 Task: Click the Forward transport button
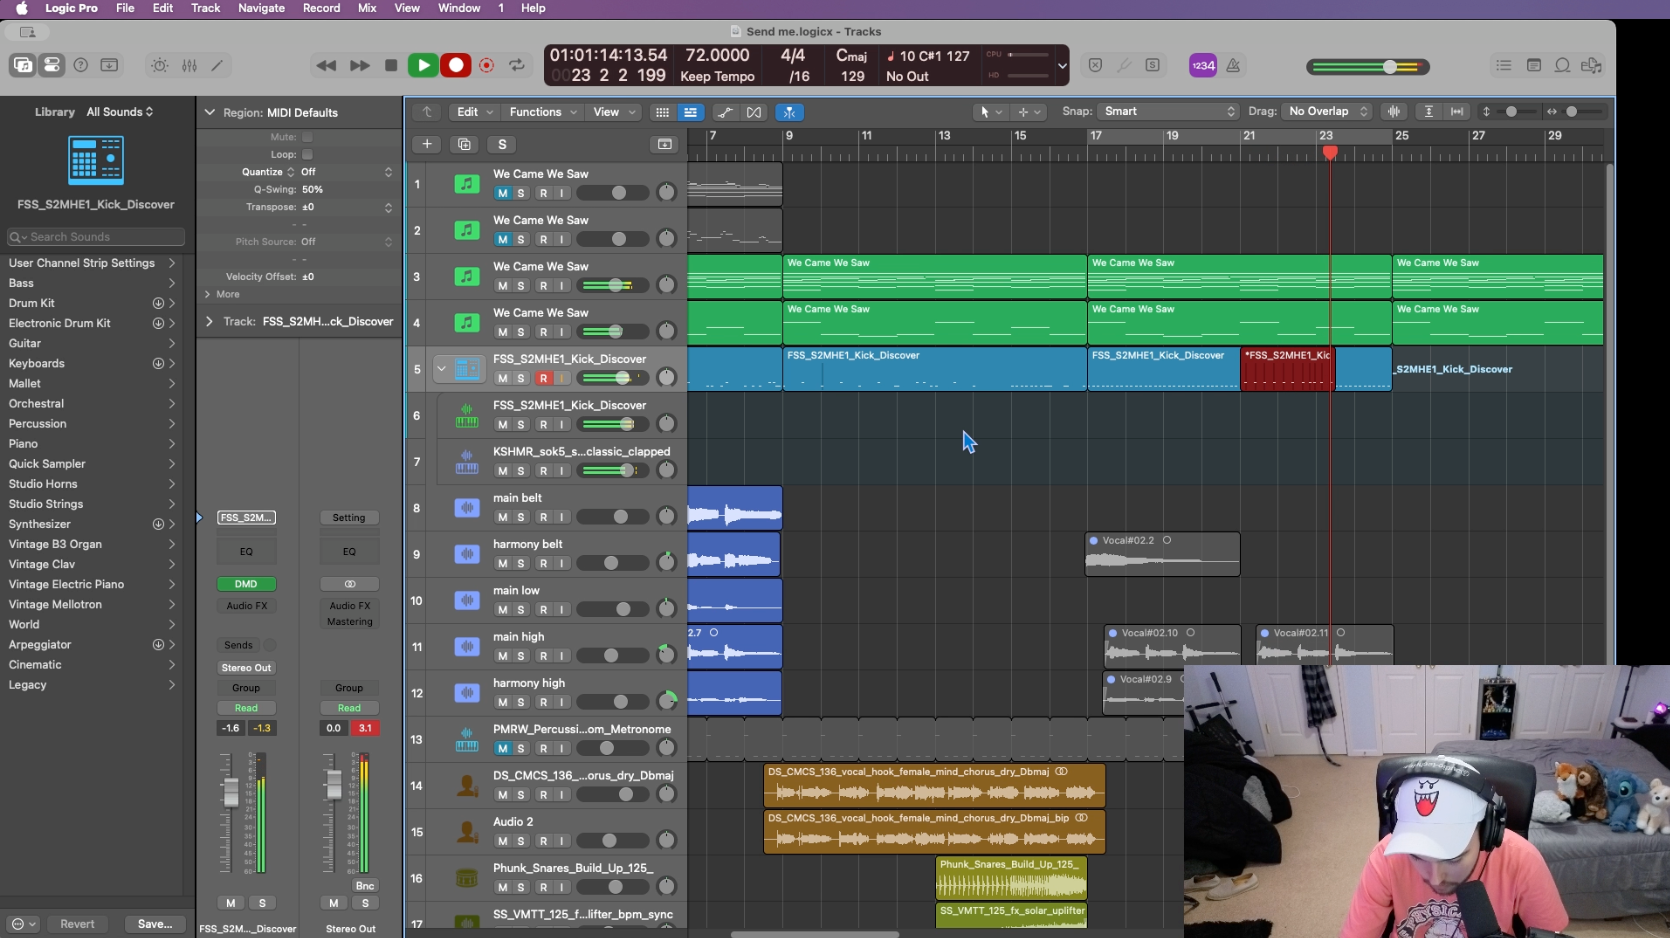coord(359,65)
